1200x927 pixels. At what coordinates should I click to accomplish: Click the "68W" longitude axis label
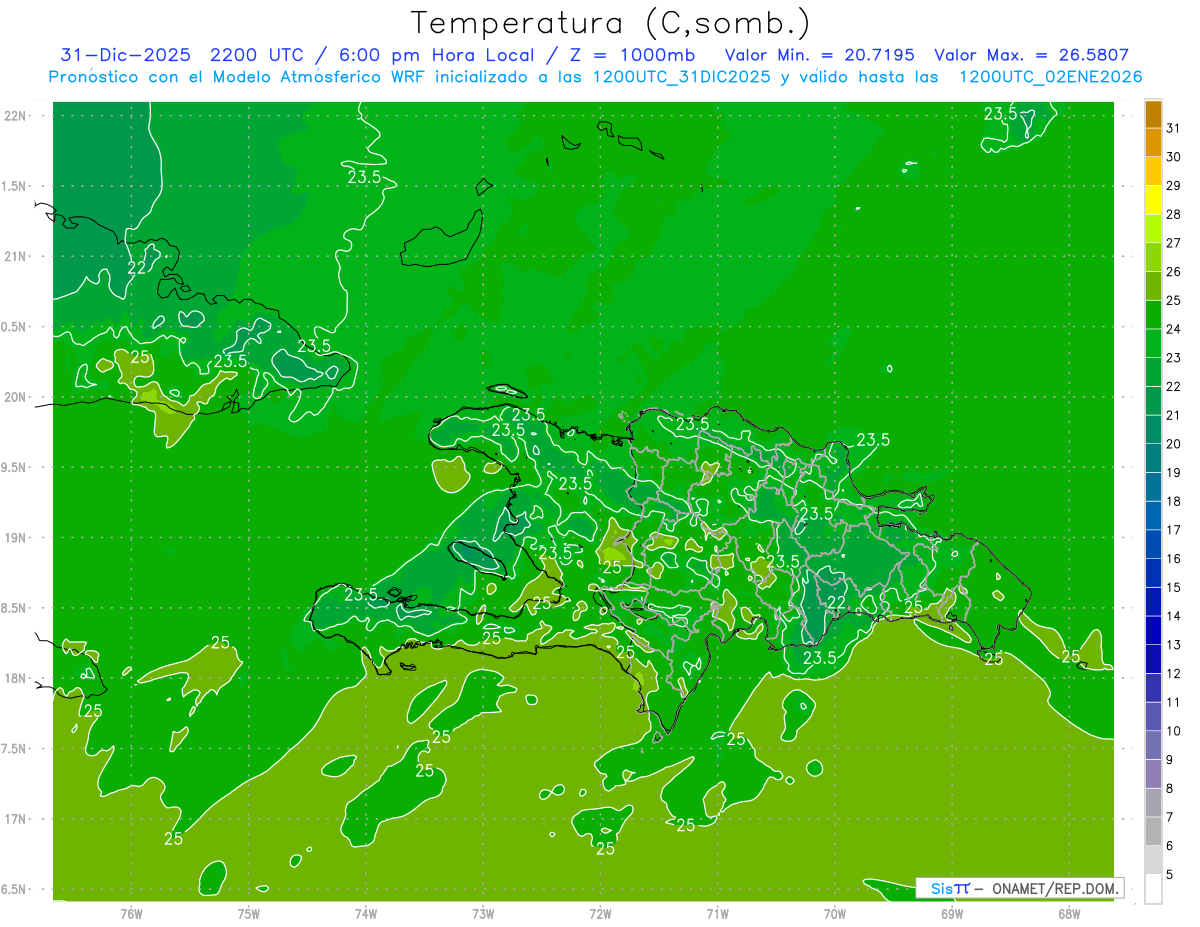coord(1068,913)
